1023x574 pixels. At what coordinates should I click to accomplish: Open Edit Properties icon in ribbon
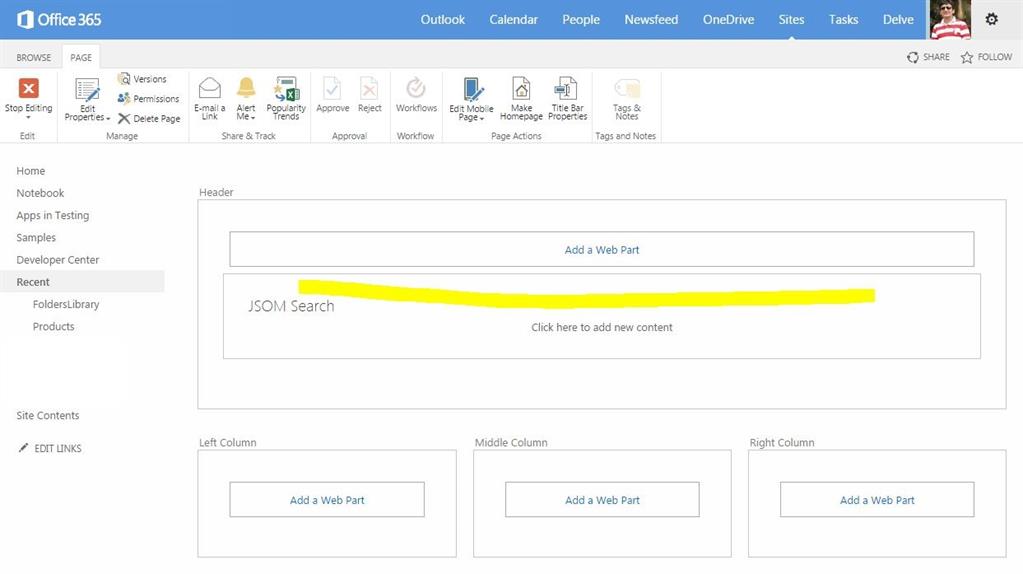click(87, 89)
